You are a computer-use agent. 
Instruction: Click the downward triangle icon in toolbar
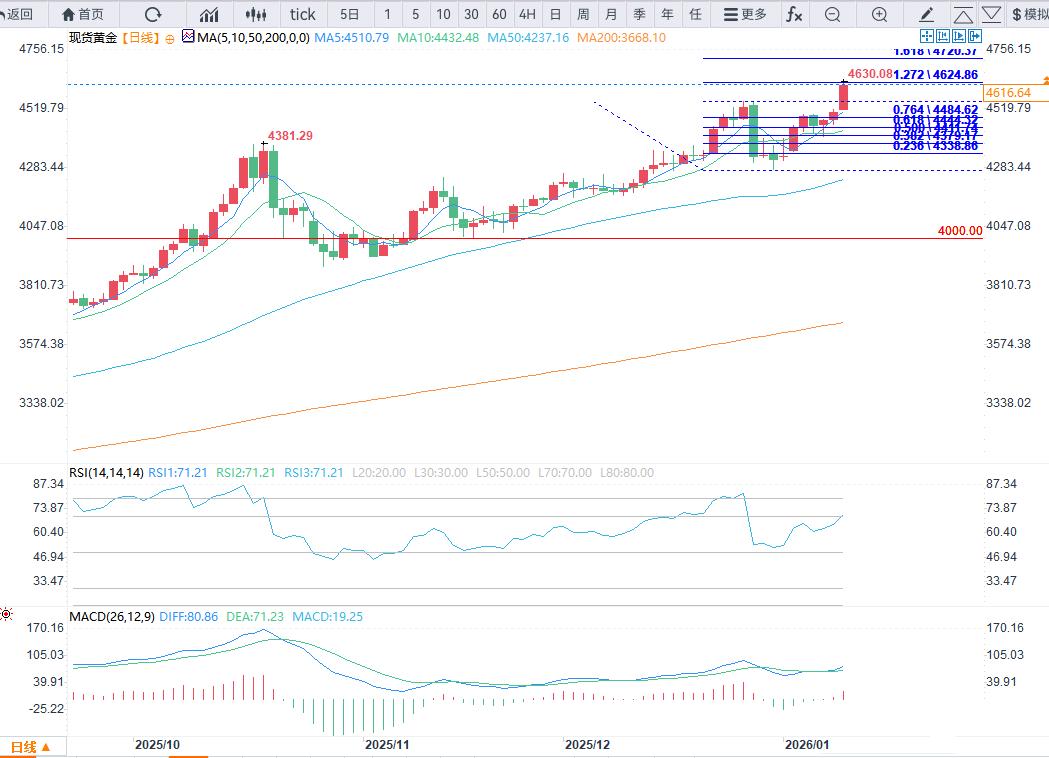coord(991,14)
